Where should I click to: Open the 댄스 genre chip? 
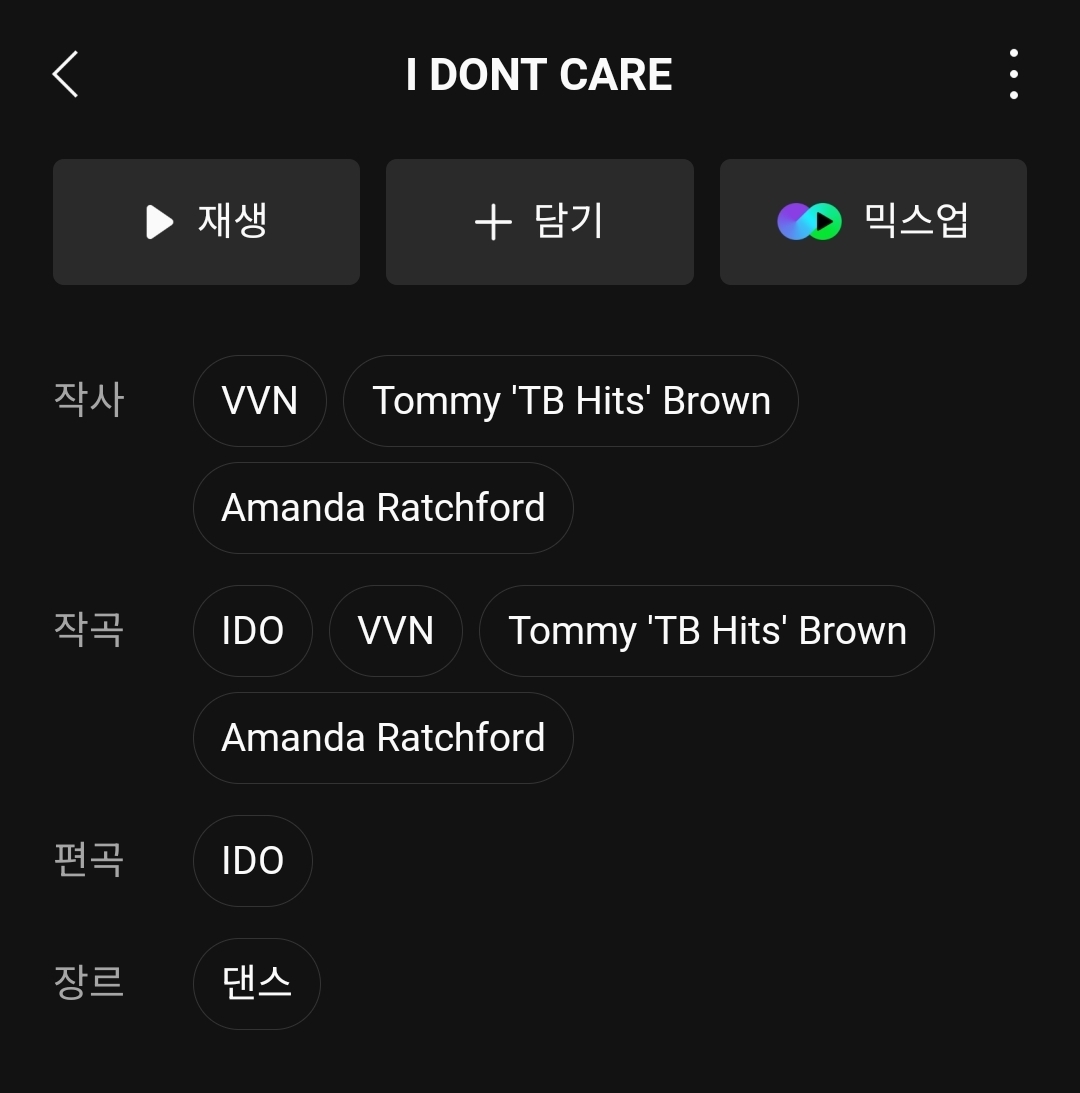coord(257,984)
